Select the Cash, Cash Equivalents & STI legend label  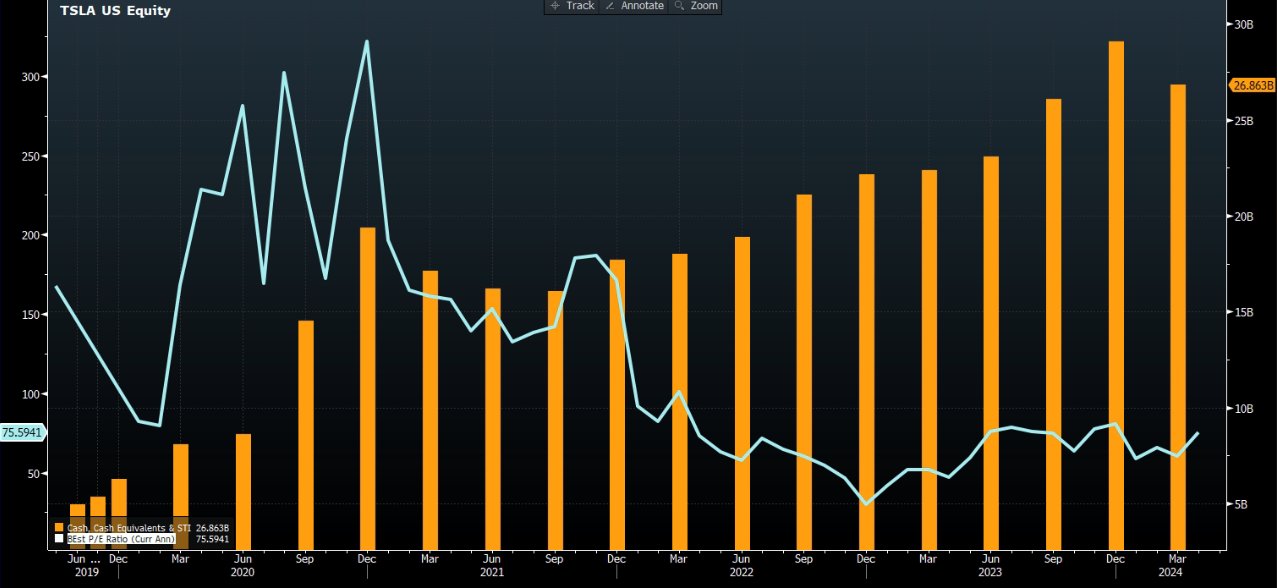129,527
